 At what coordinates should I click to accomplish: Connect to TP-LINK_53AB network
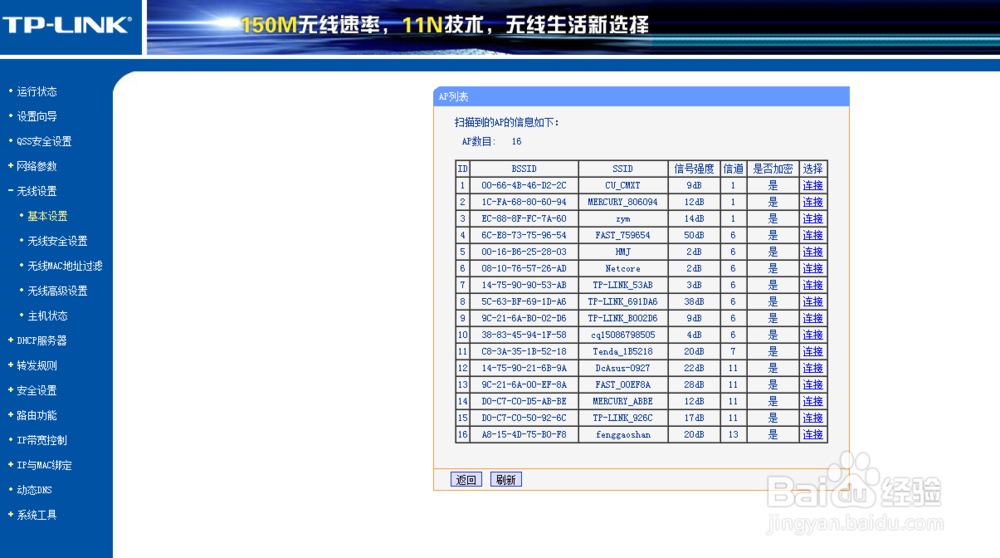pyautogui.click(x=812, y=284)
